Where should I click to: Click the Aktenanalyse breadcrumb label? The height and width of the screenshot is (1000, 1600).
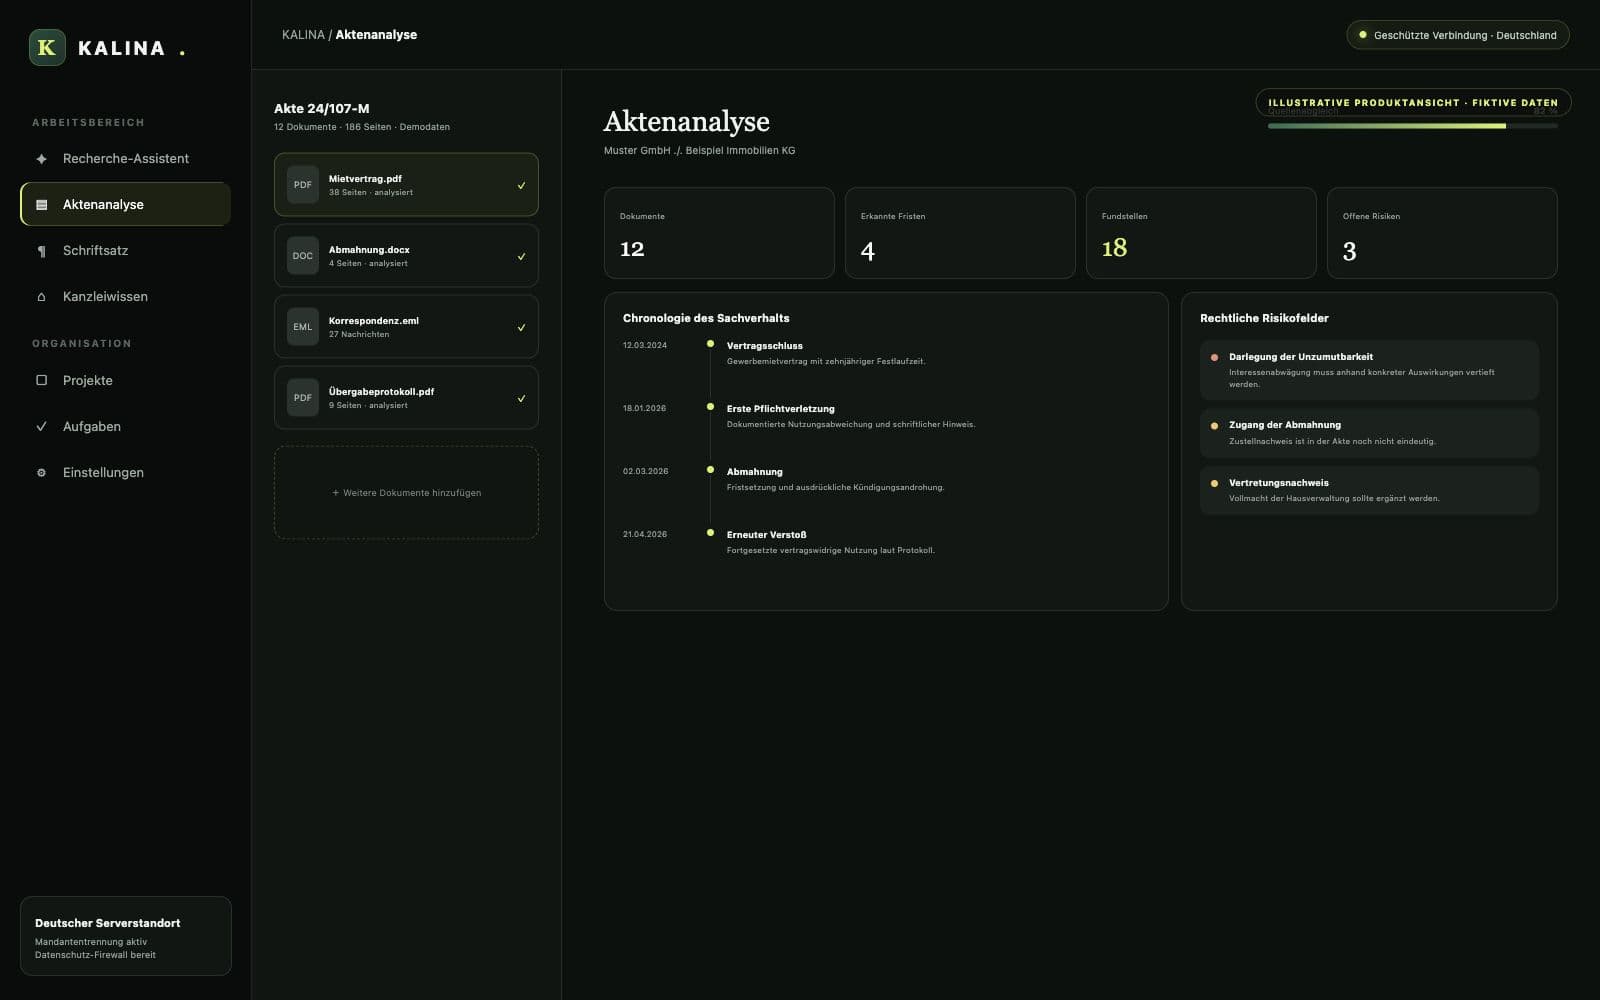coord(376,35)
